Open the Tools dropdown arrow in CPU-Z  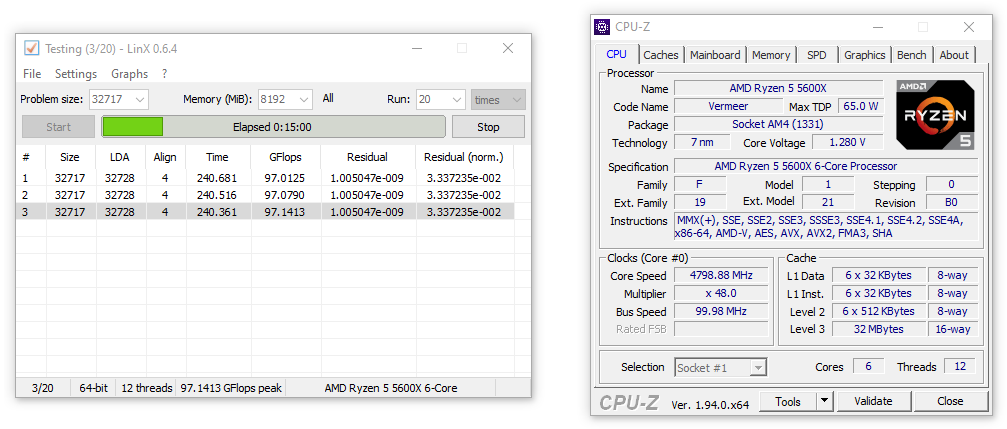(824, 401)
